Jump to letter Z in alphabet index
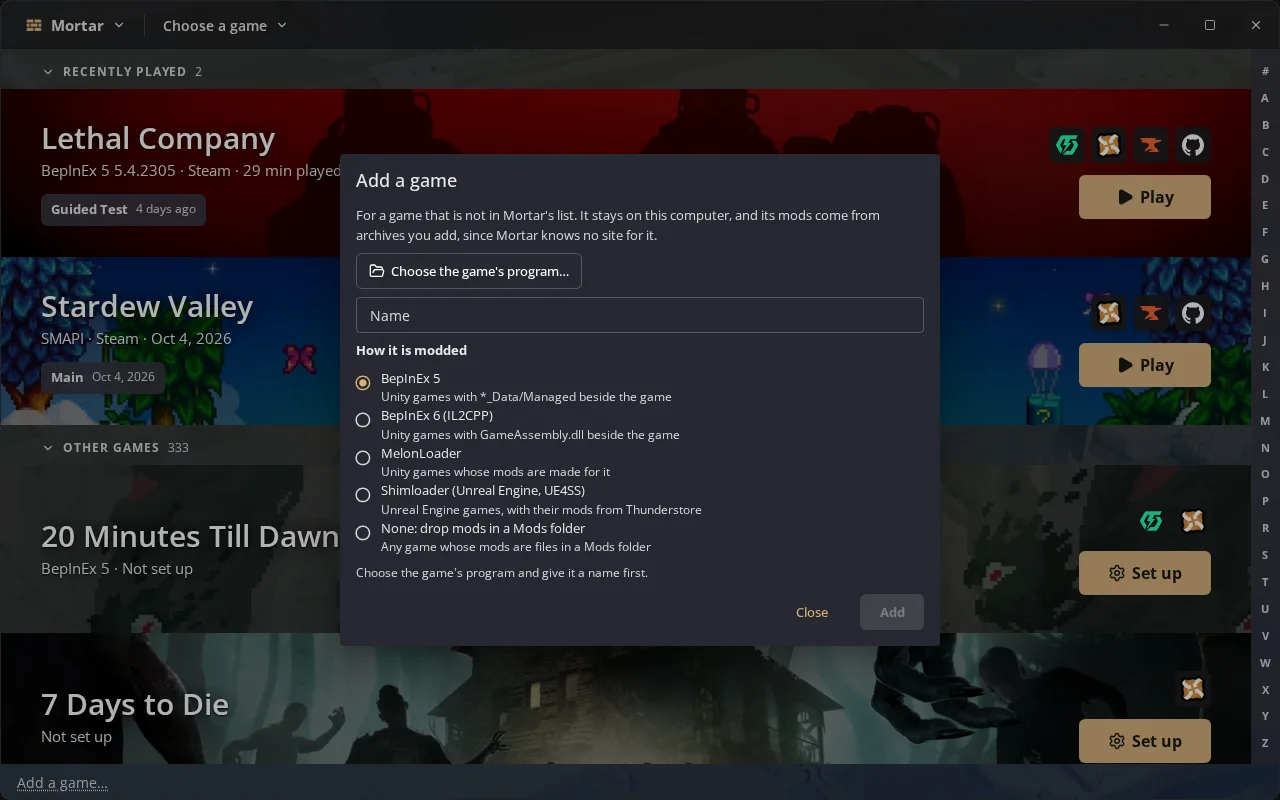1280x800 pixels. [1265, 743]
